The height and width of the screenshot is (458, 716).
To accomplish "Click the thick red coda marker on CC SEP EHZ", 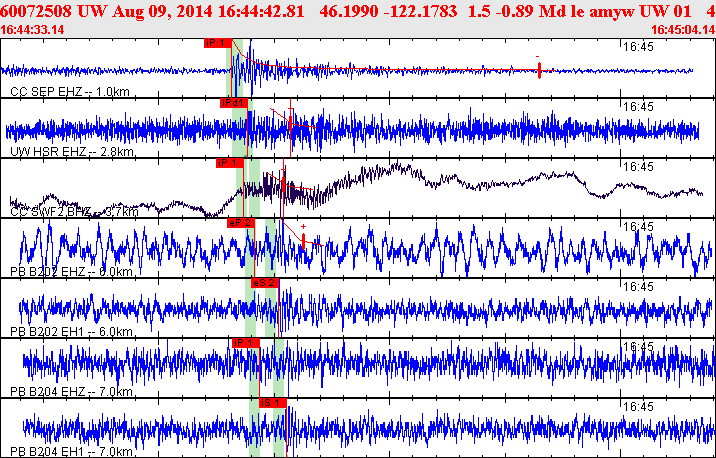I will point(540,70).
